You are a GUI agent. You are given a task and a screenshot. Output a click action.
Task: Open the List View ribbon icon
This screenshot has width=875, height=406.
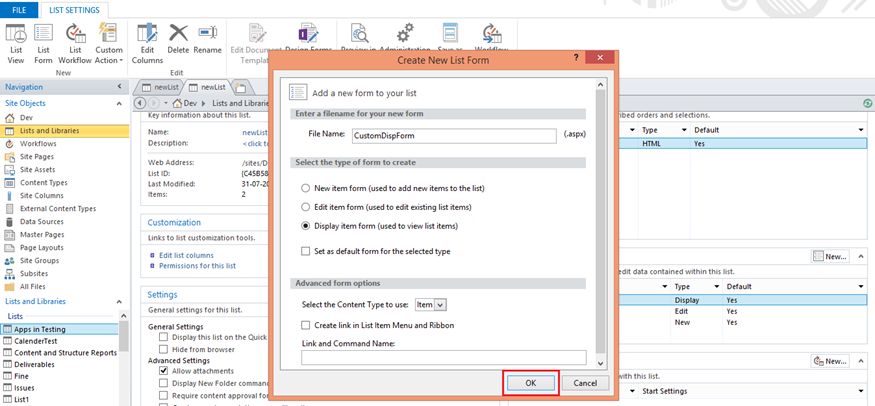(x=16, y=44)
